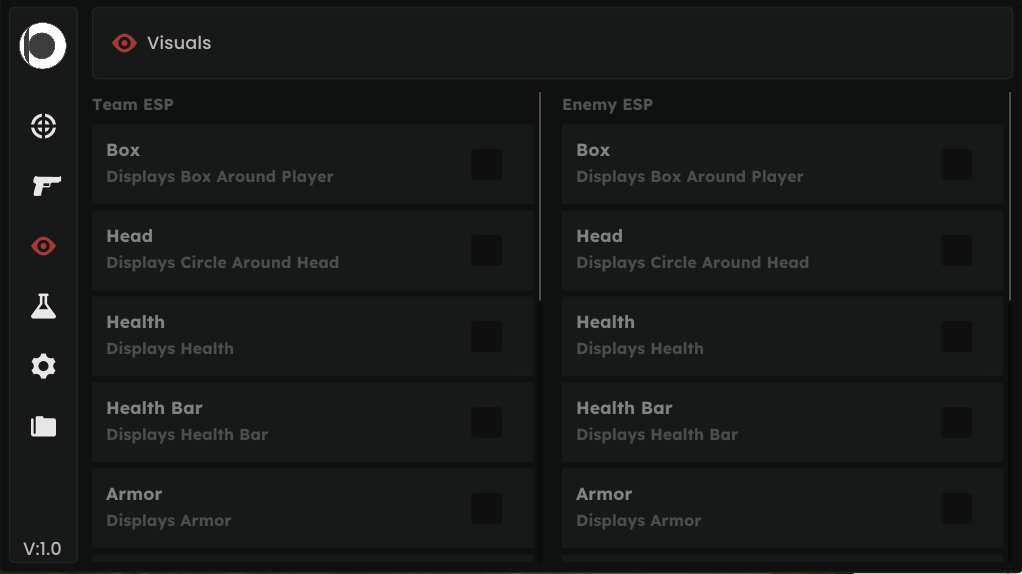1022x574 pixels.
Task: Toggle Team ESP Health Bar checkbox
Action: coord(487,423)
